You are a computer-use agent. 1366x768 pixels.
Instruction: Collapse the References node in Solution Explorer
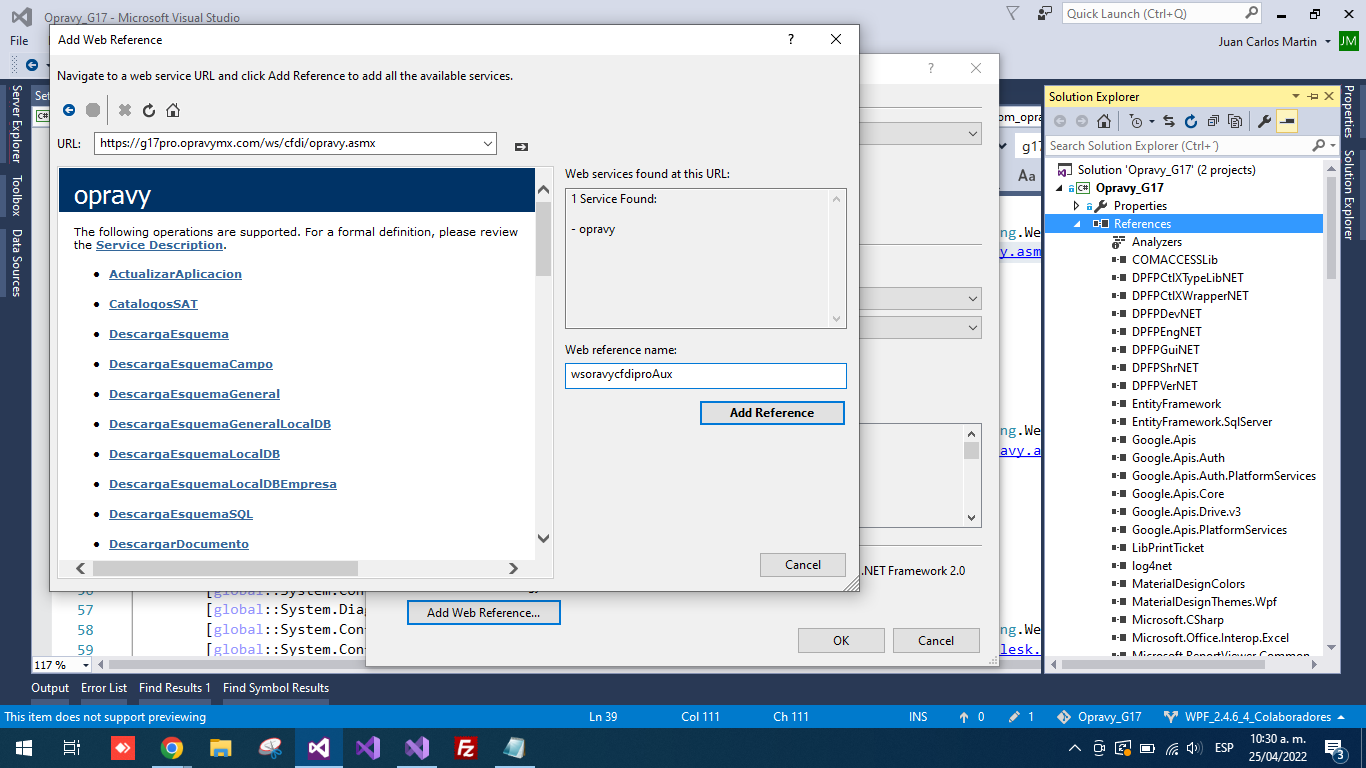1076,224
